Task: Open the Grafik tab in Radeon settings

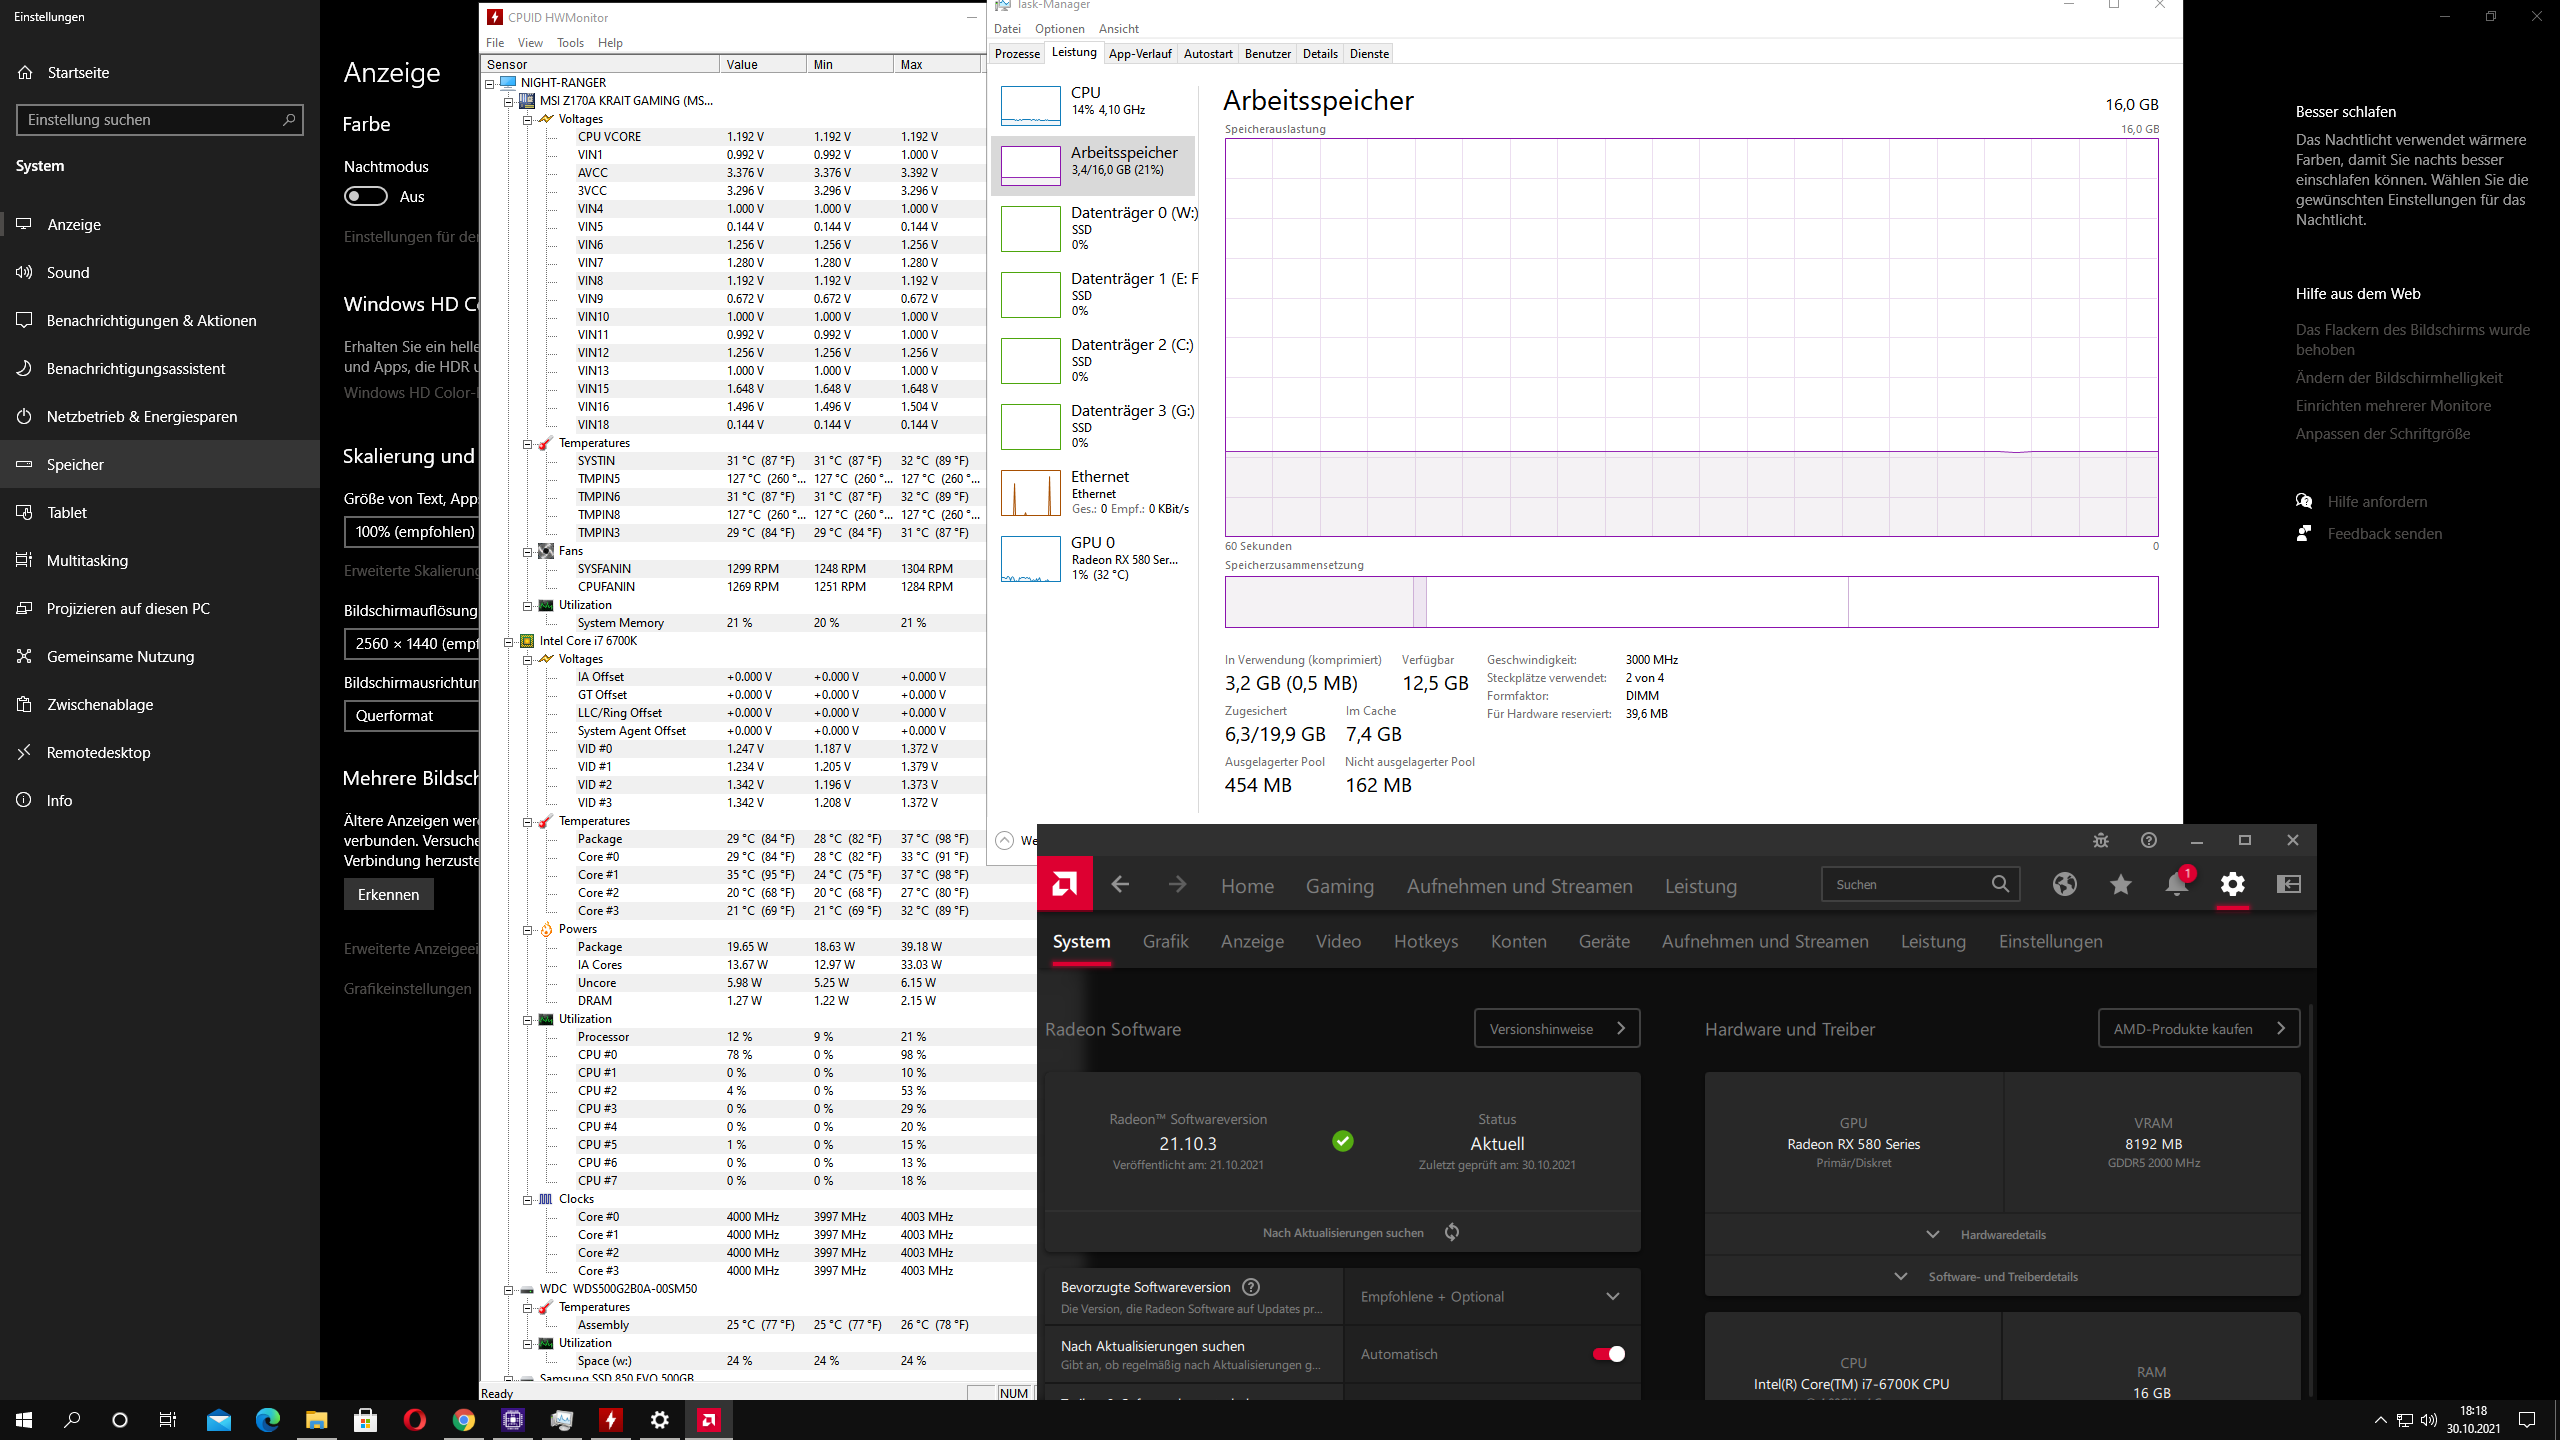Action: pyautogui.click(x=1165, y=941)
